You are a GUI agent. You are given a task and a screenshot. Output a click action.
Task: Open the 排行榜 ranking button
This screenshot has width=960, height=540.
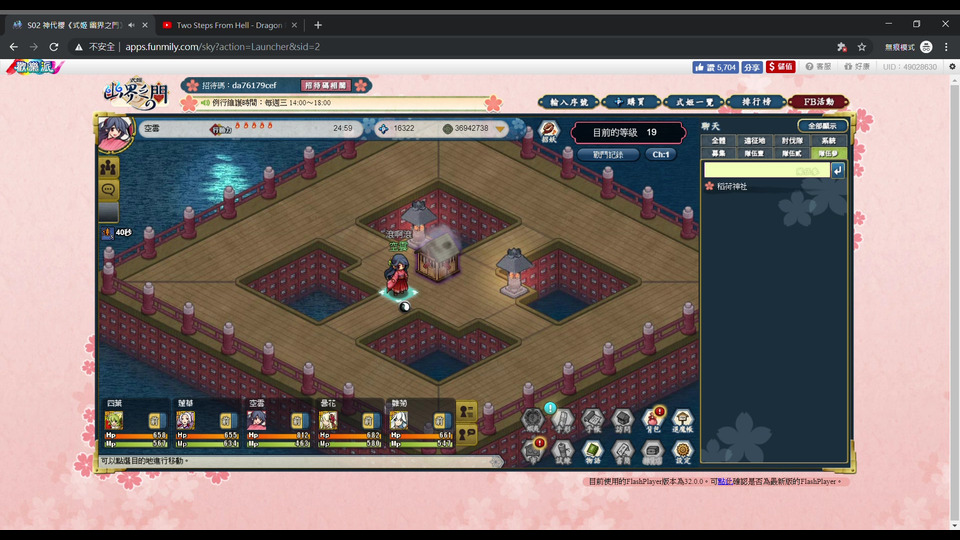pyautogui.click(x=756, y=102)
